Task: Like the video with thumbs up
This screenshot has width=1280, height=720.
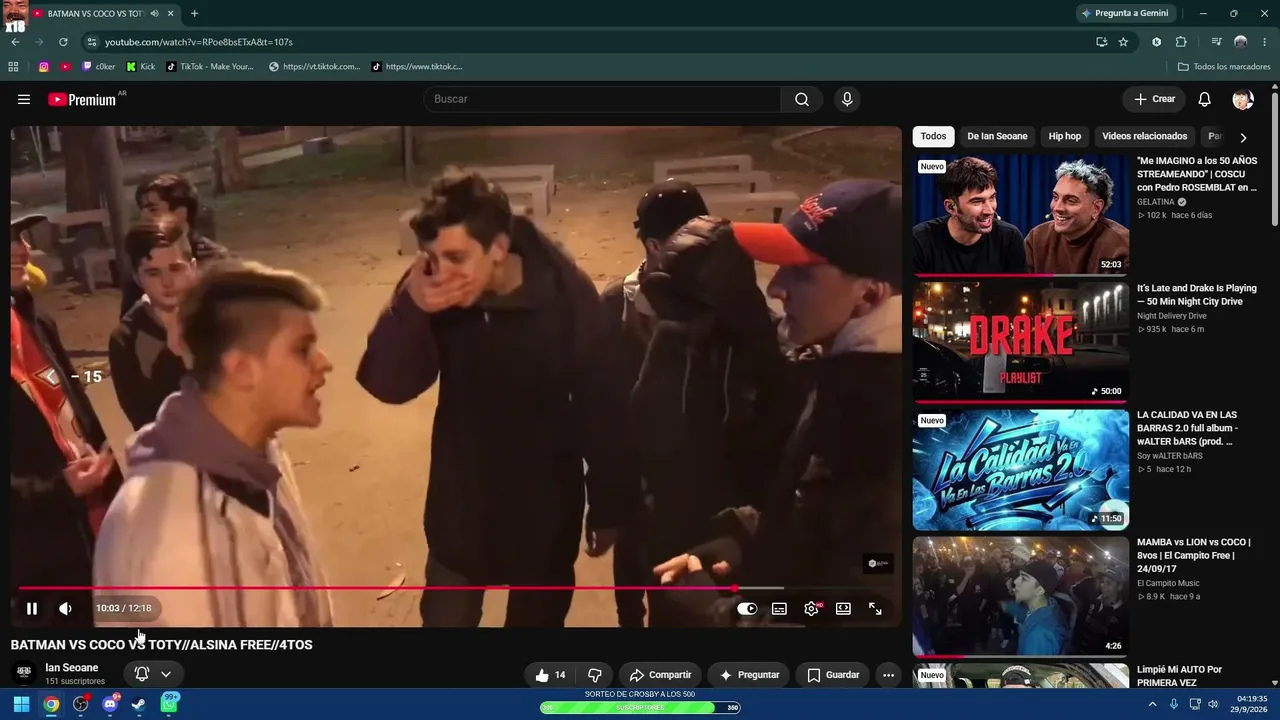Action: (x=550, y=675)
